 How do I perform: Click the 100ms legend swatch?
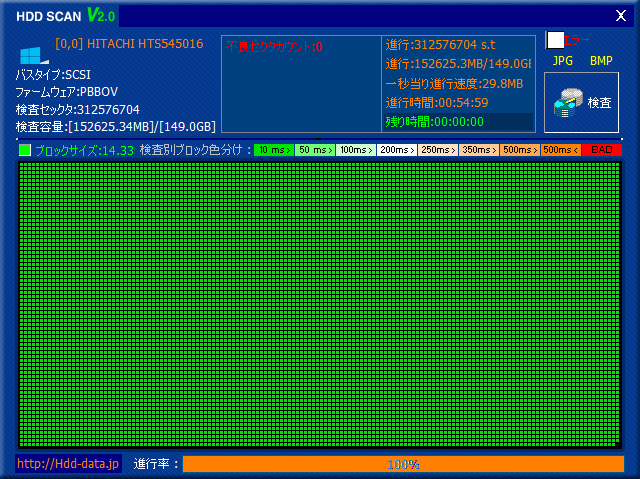[x=355, y=150]
